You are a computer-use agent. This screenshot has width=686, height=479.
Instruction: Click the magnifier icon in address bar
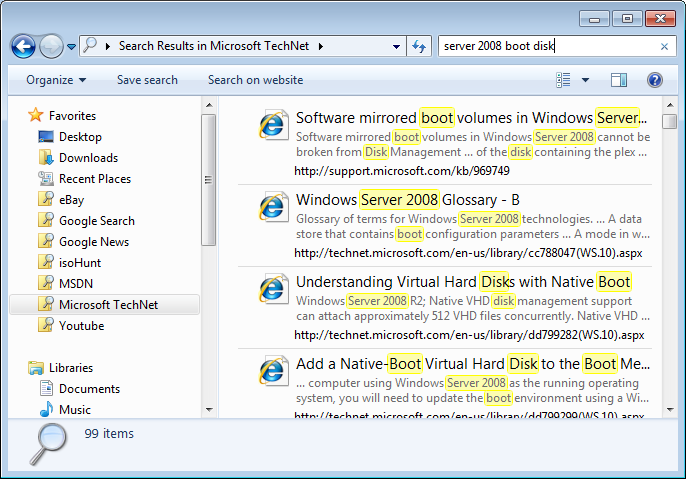90,45
